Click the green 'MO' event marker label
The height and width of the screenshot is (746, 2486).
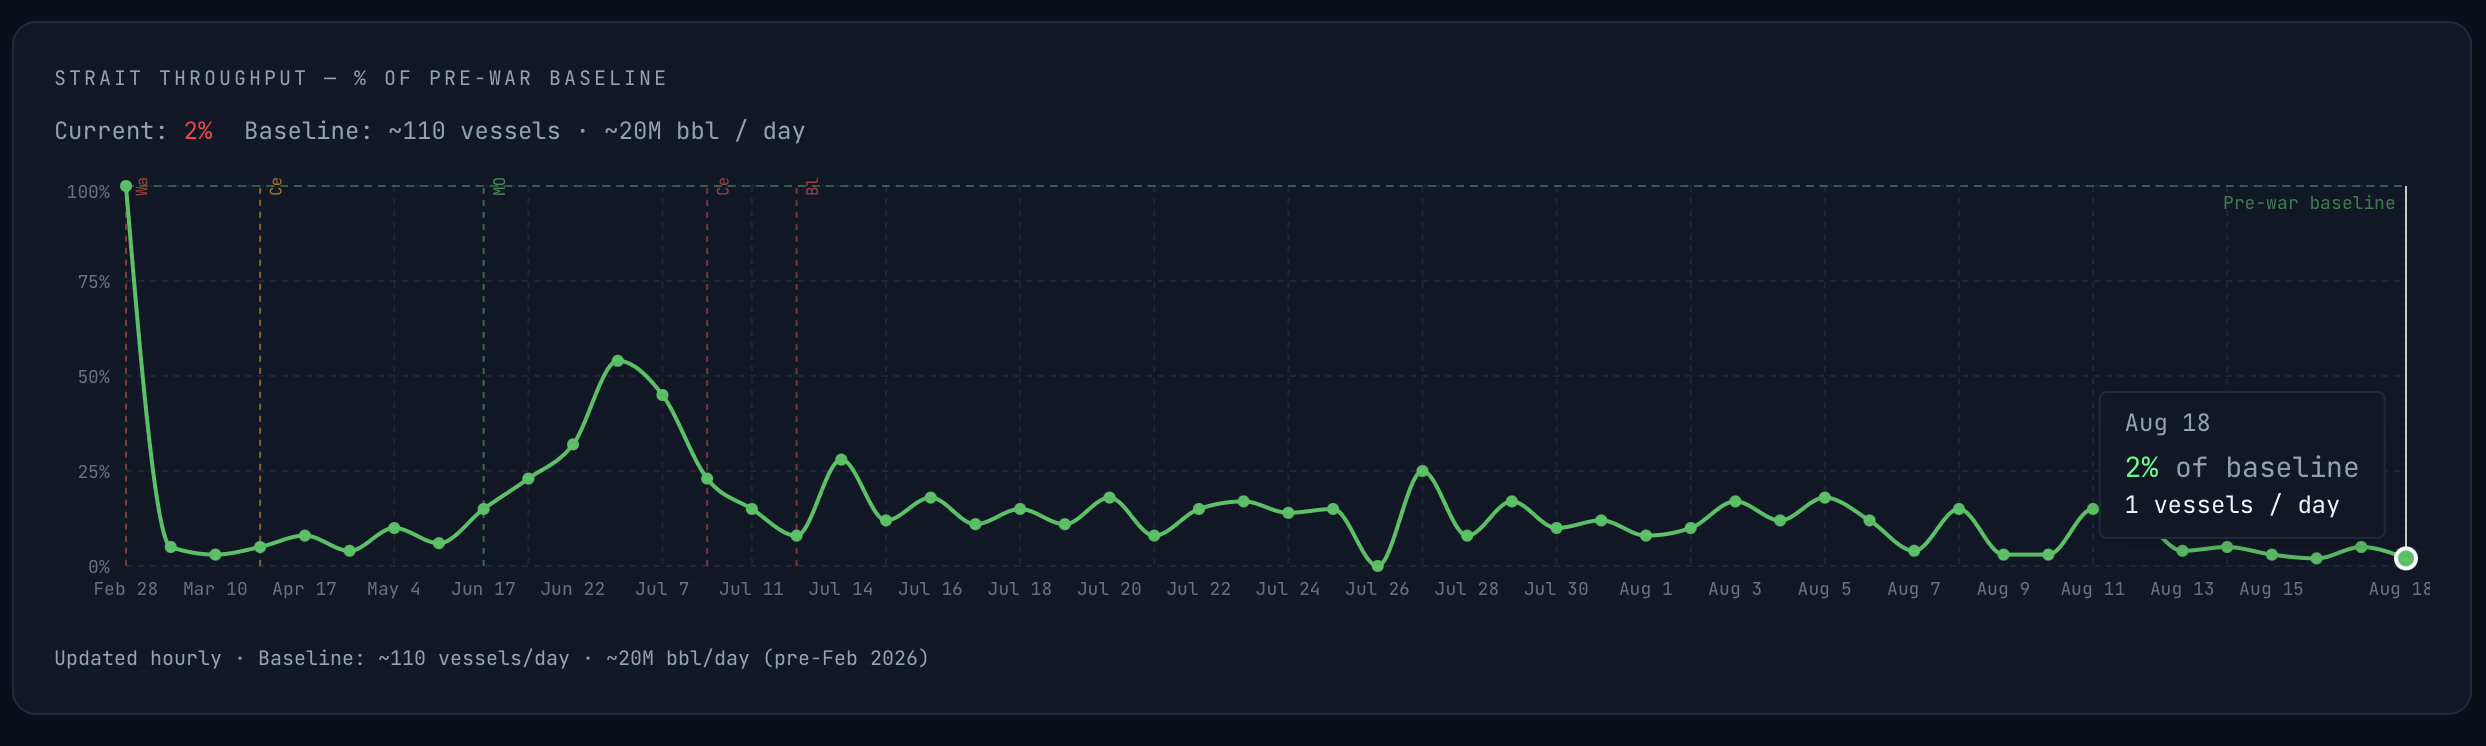point(500,186)
